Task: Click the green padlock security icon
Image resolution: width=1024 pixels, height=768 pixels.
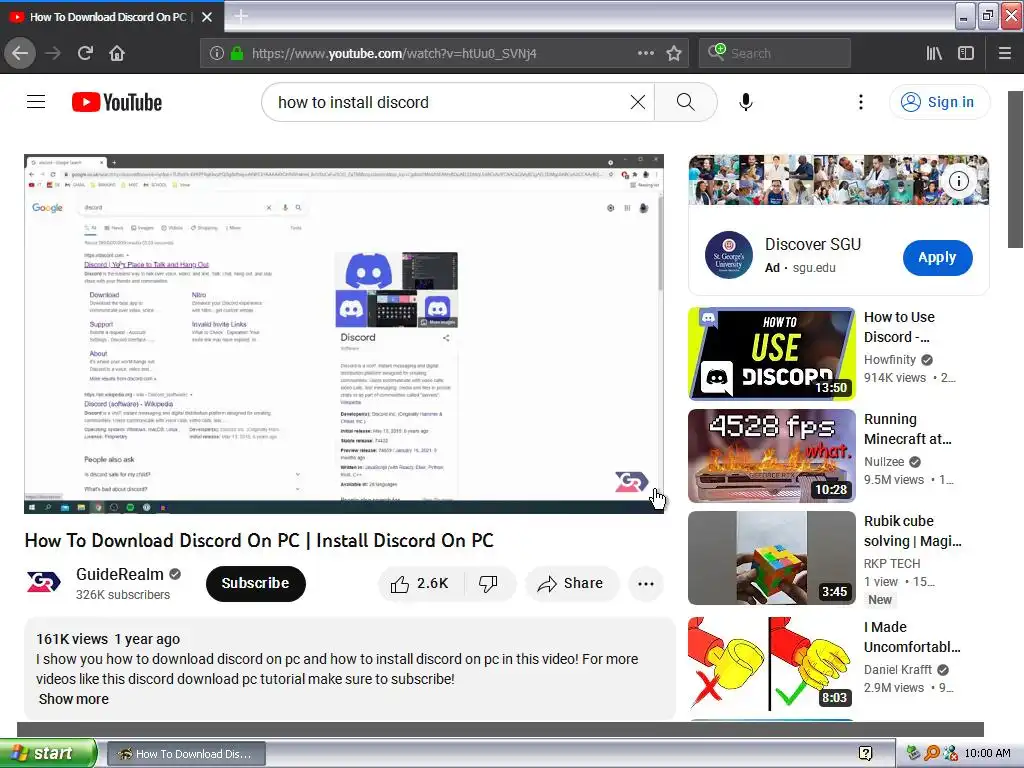Action: pos(237,54)
